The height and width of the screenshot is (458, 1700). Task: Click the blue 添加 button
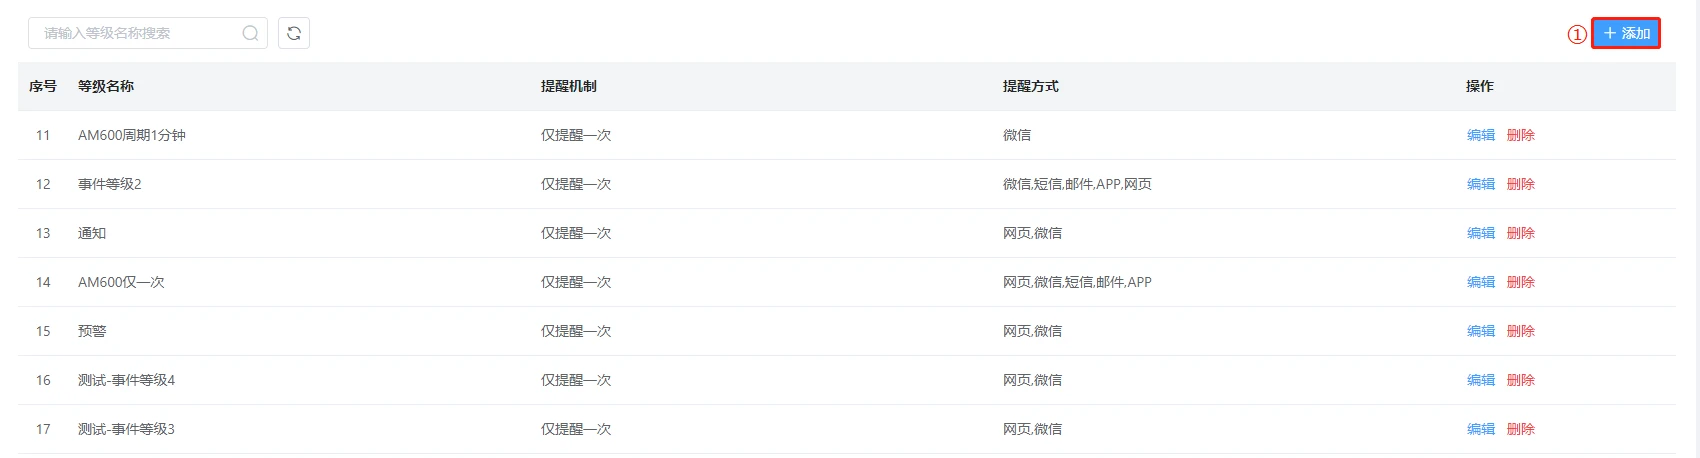1626,33
